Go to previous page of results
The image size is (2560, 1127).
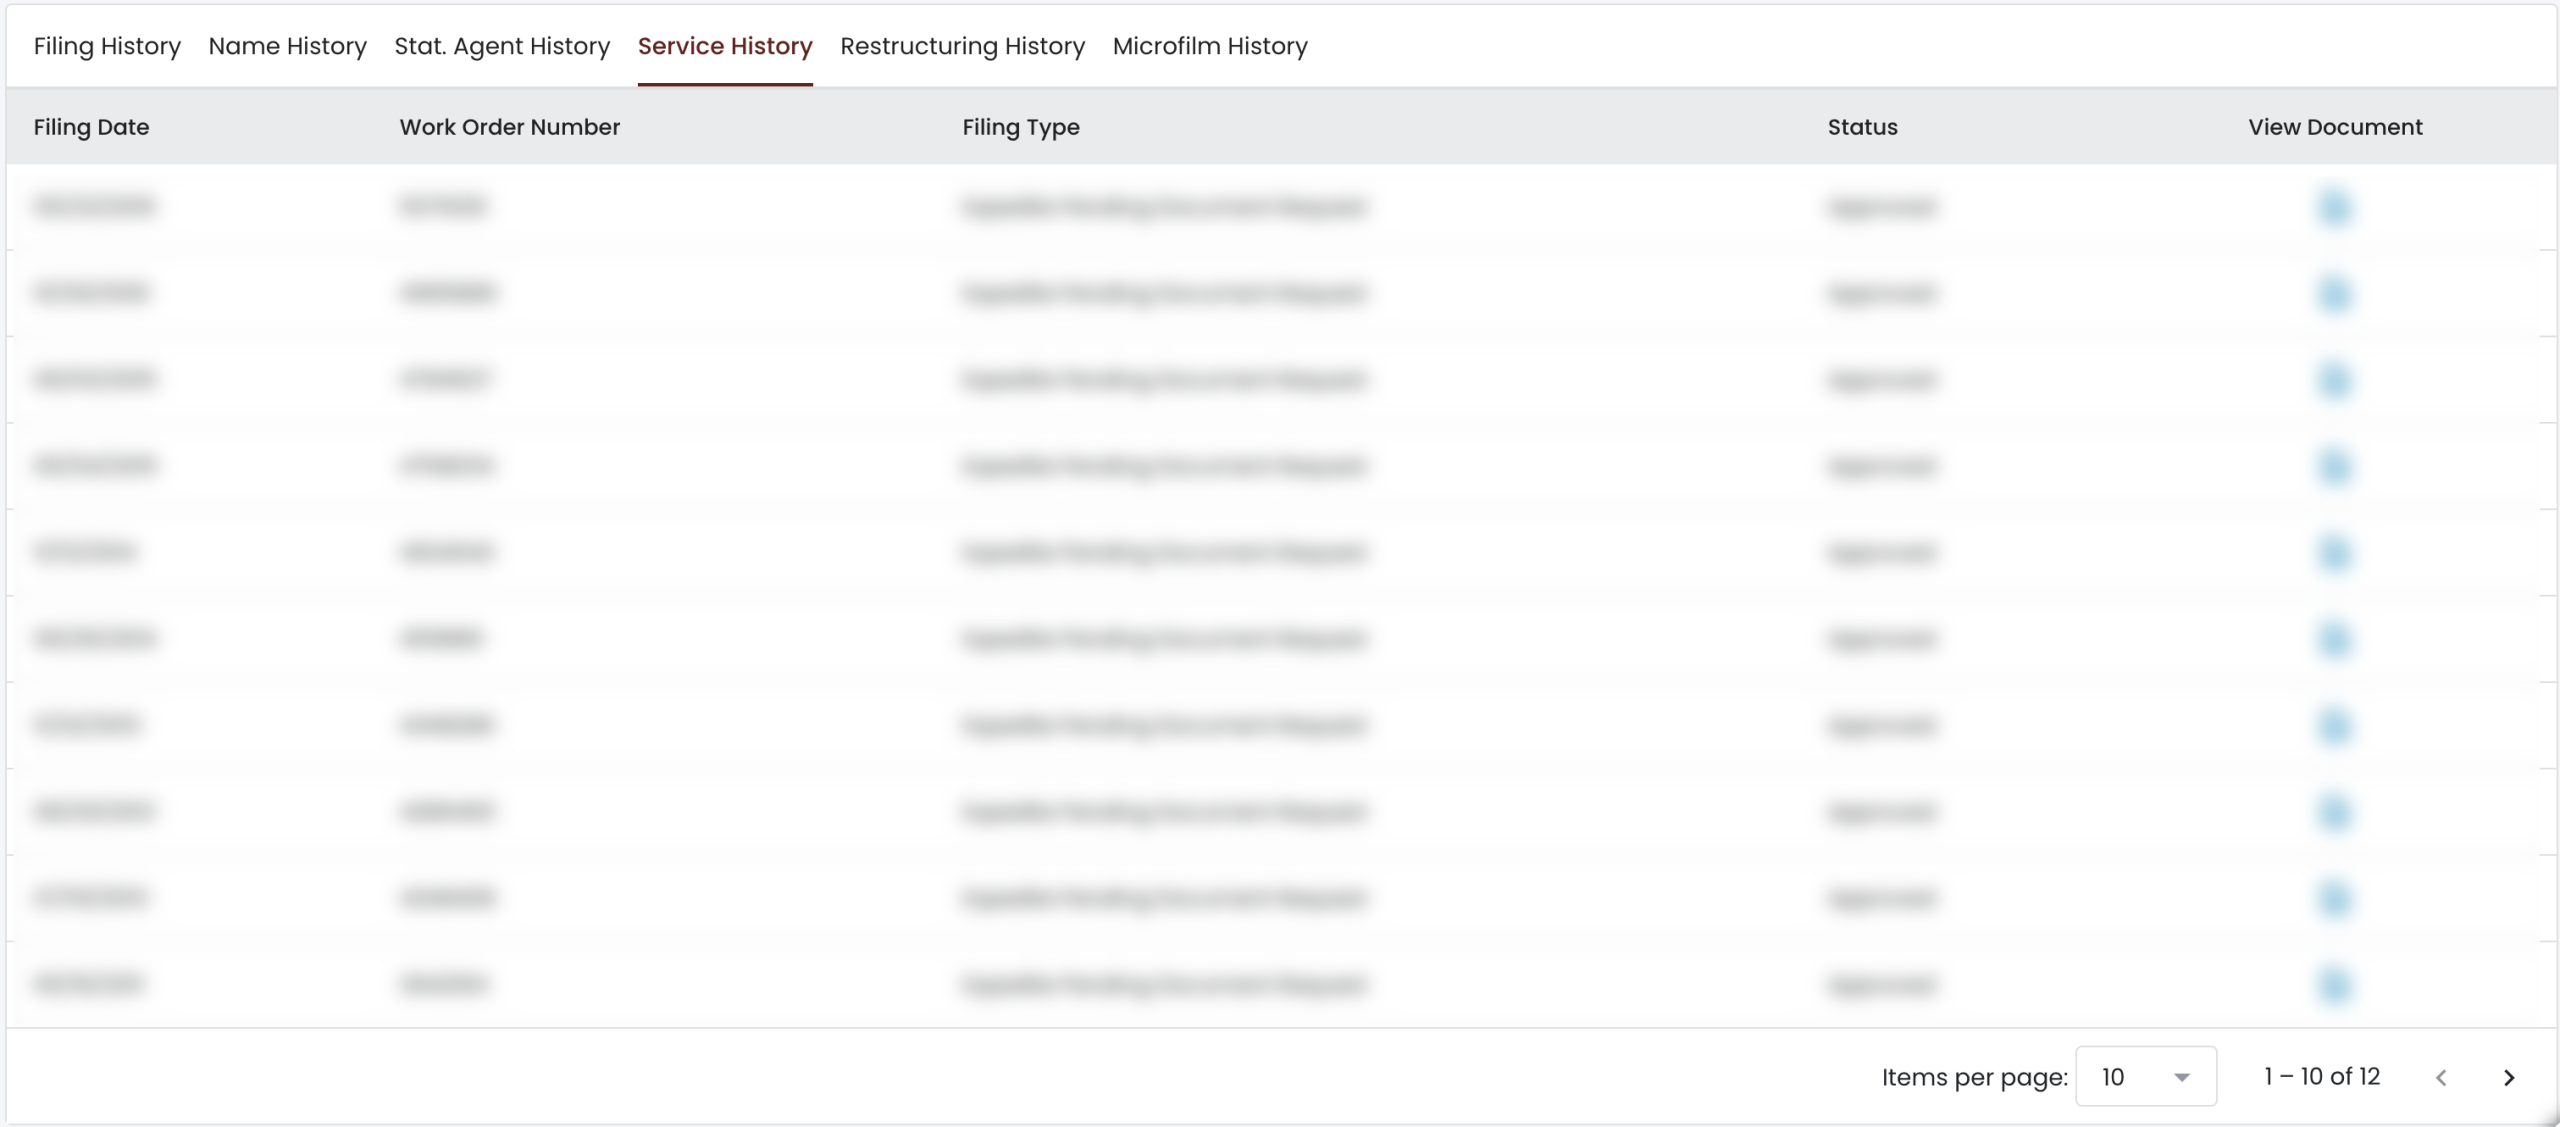tap(2441, 1077)
